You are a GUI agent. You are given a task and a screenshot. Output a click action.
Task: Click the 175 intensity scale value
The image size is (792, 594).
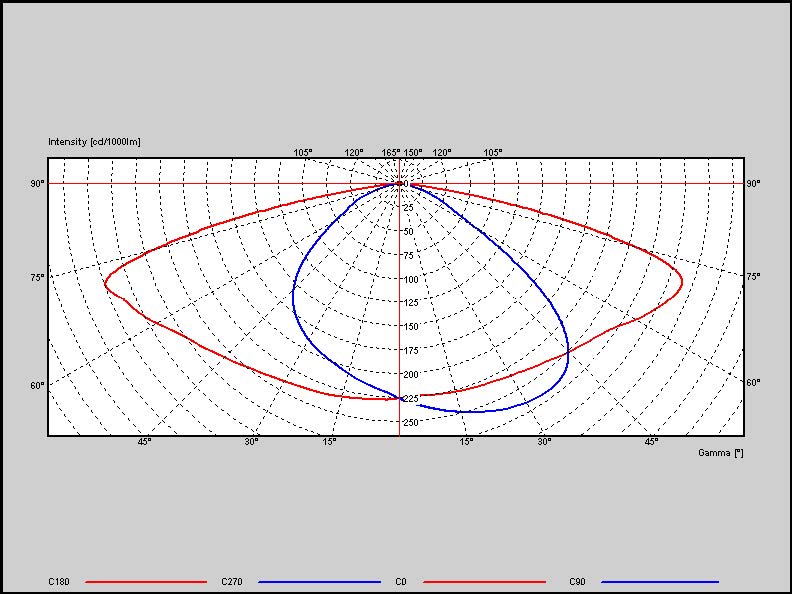point(411,351)
